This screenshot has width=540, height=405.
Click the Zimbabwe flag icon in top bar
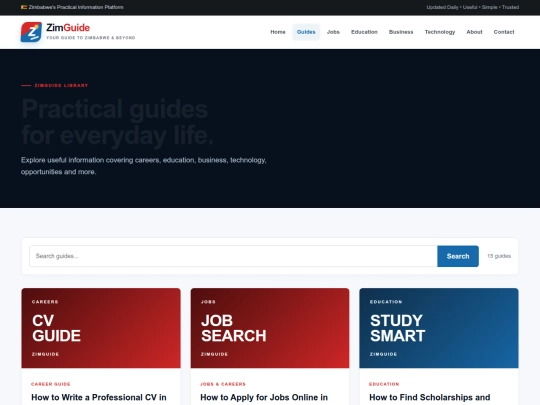tap(24, 7)
